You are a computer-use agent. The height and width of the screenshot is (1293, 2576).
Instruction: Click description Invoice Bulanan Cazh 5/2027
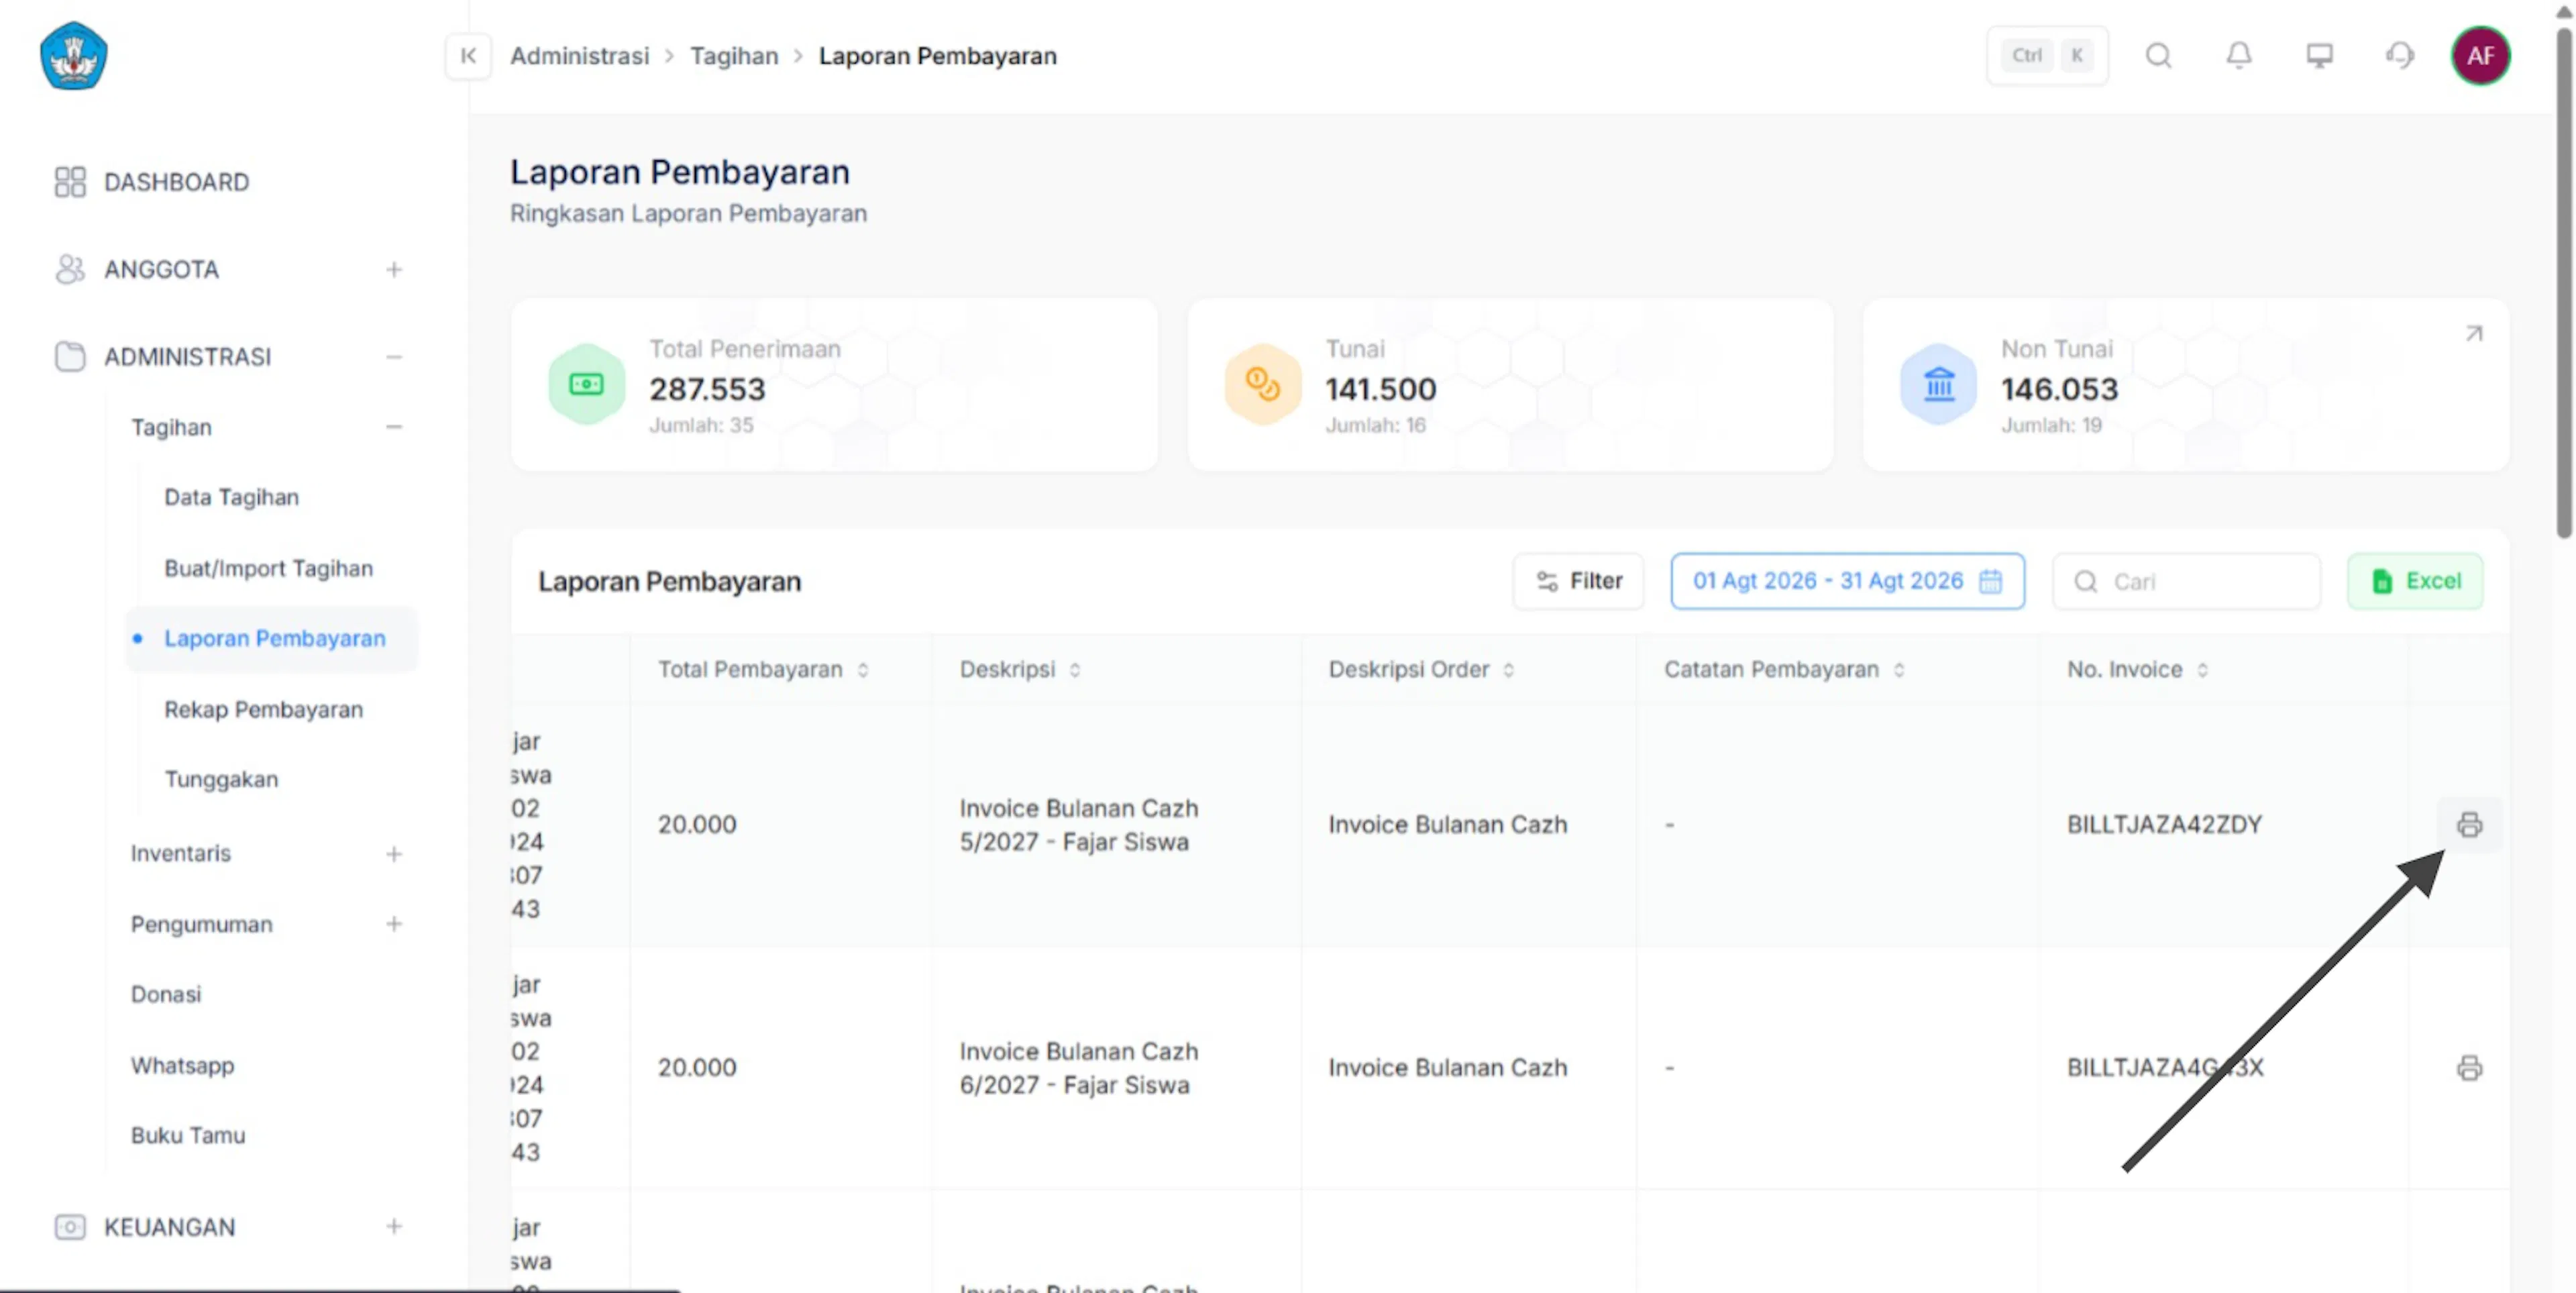1078,825
